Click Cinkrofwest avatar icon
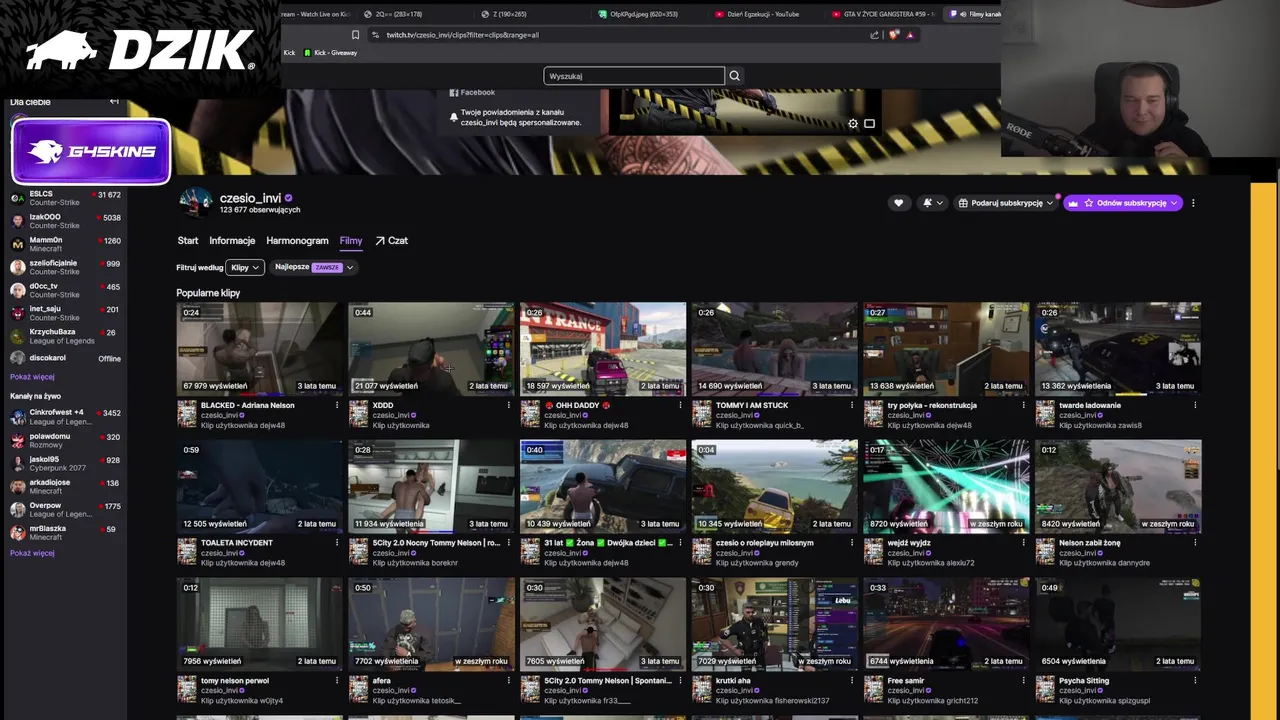Screen dimensions: 1280x720 [x=17, y=416]
